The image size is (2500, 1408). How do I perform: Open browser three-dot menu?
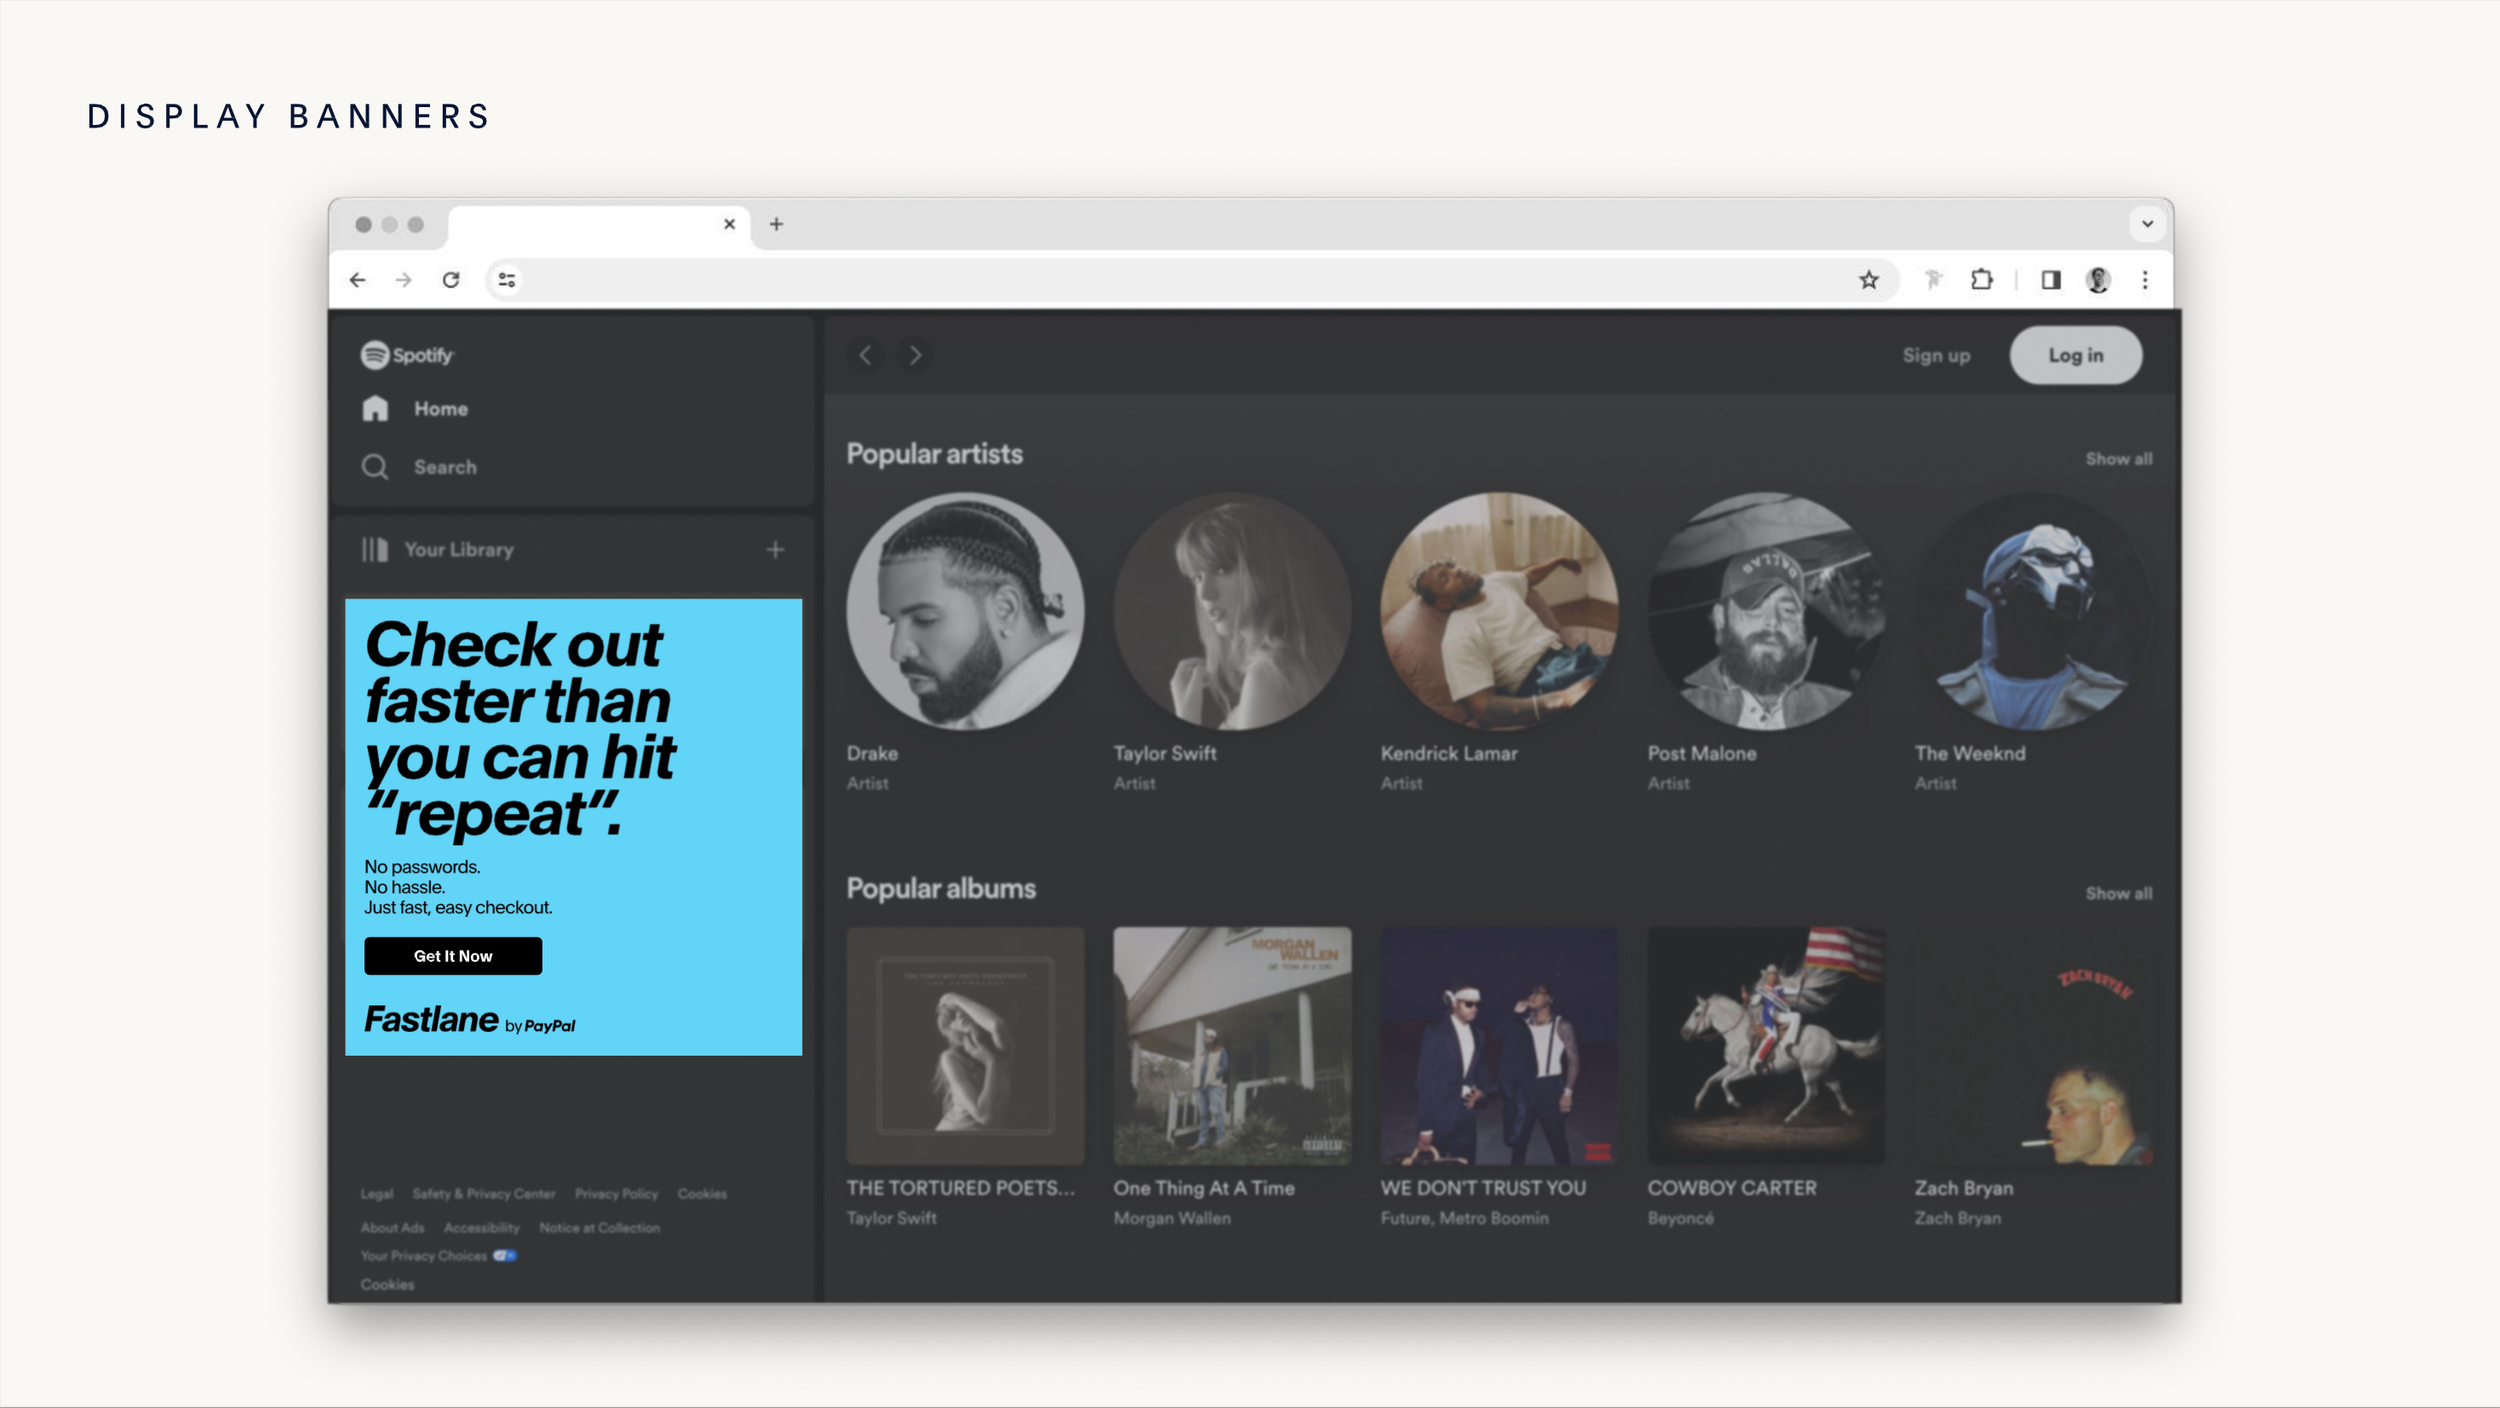2145,280
